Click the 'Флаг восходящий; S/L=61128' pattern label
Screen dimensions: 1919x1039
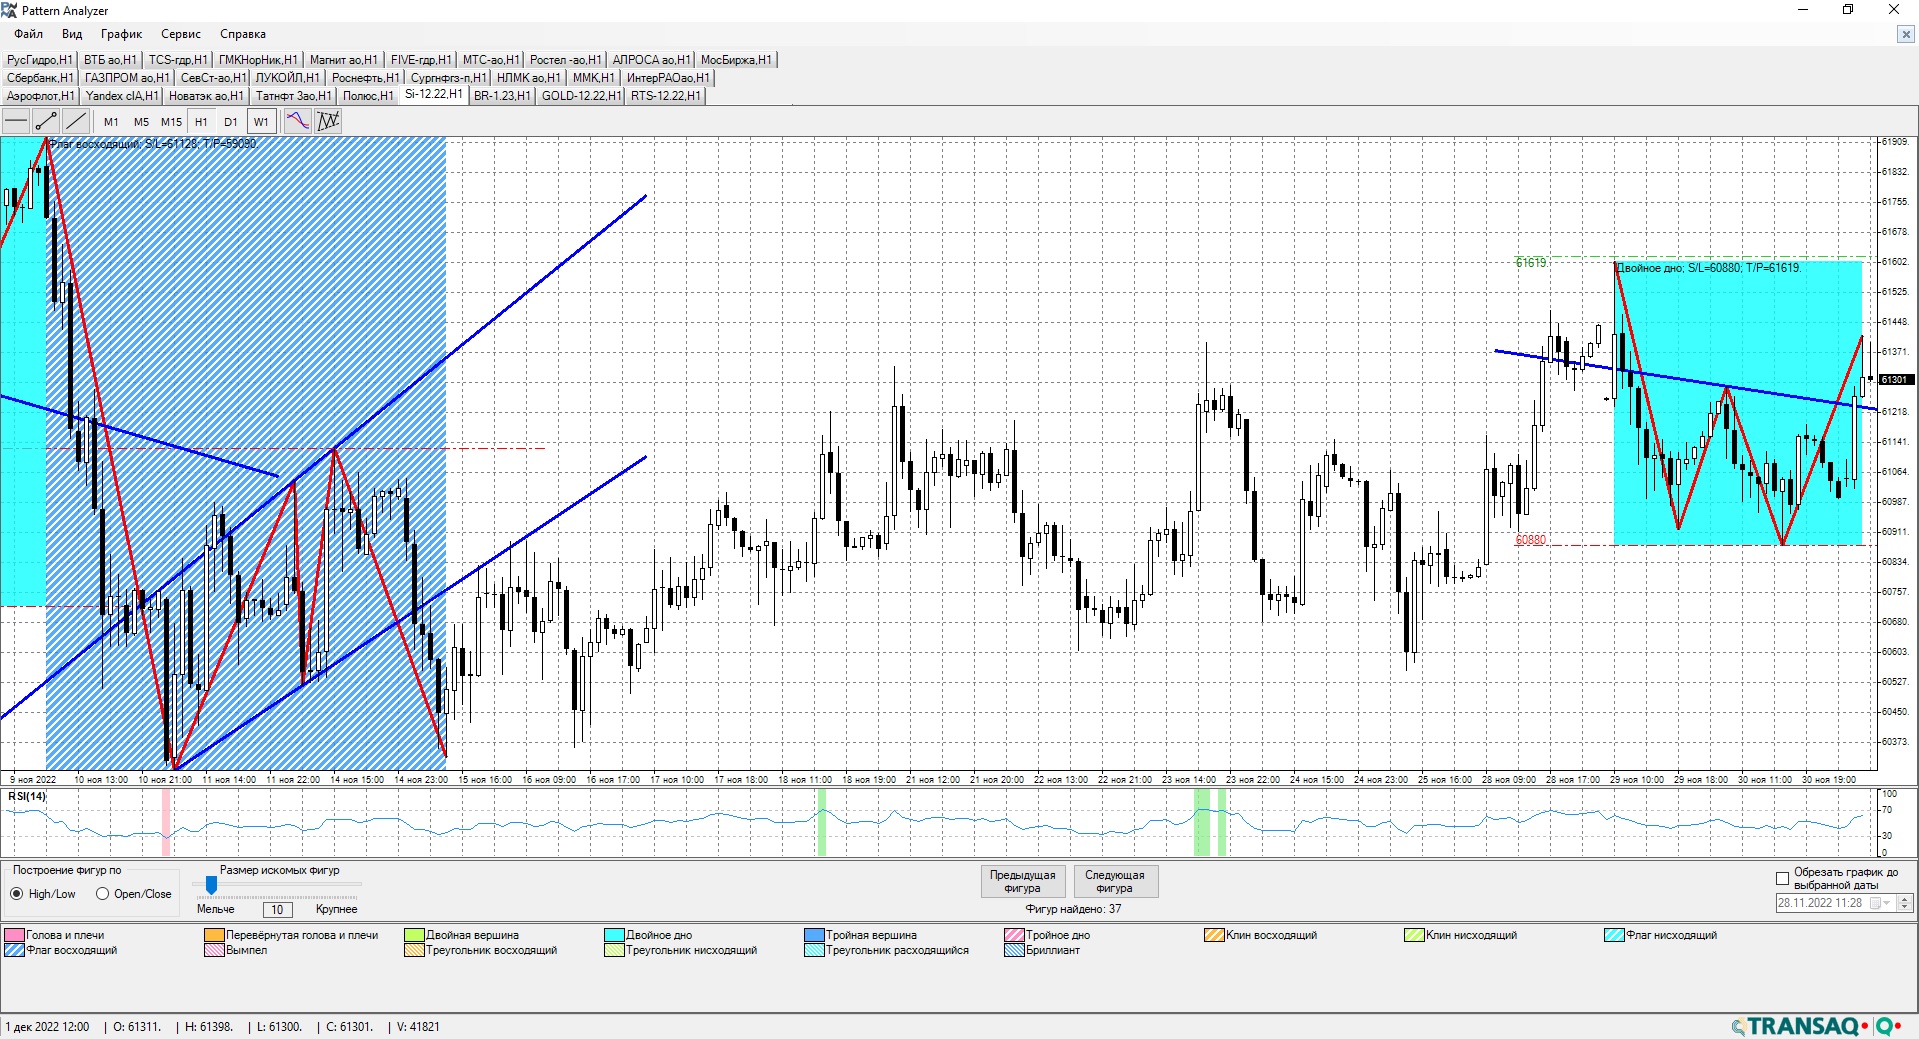(x=153, y=144)
